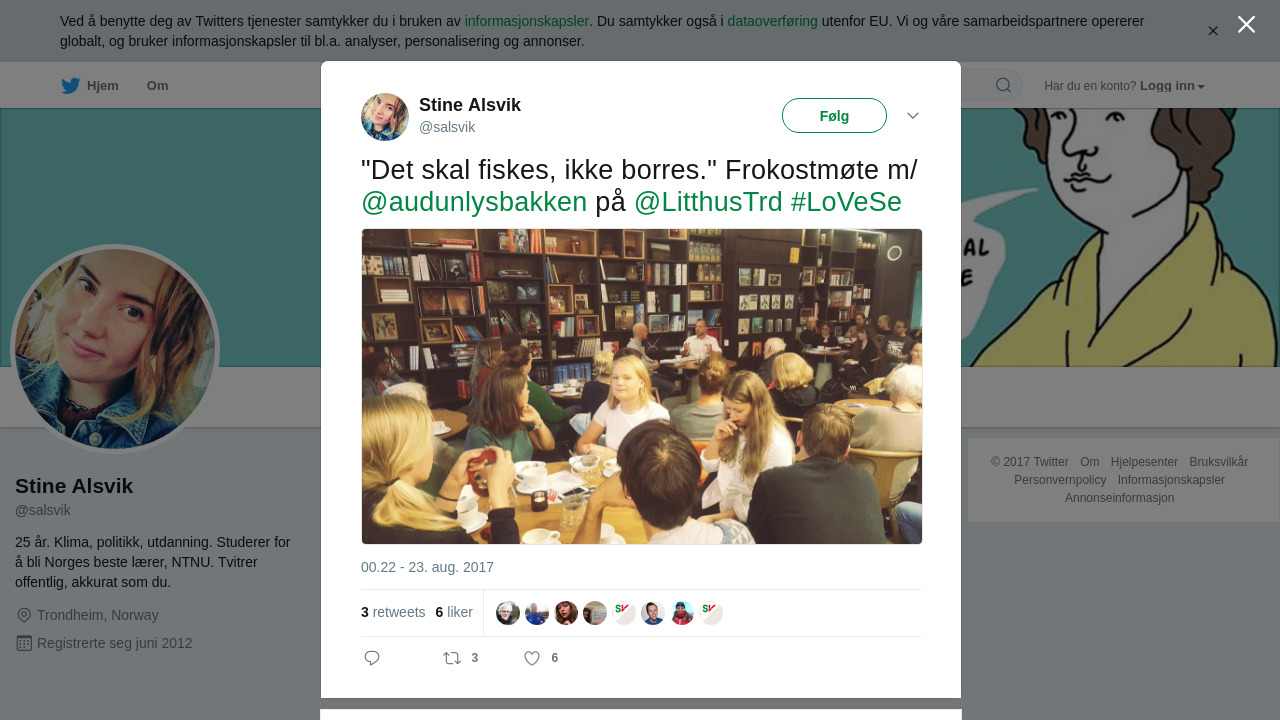The height and width of the screenshot is (720, 1280).
Task: Like the tweet with heart icon
Action: pyautogui.click(x=532, y=658)
